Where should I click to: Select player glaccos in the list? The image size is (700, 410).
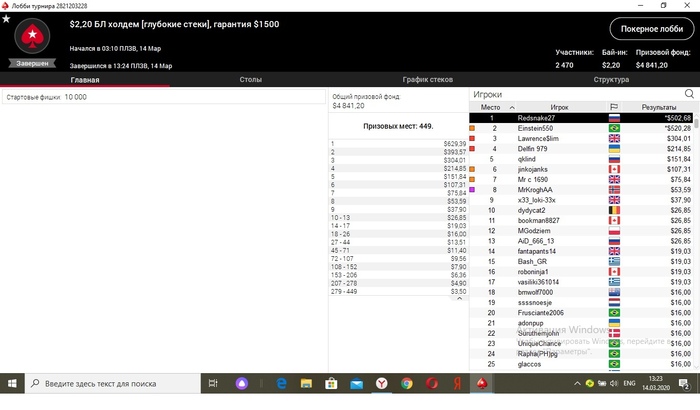[x=581, y=364]
